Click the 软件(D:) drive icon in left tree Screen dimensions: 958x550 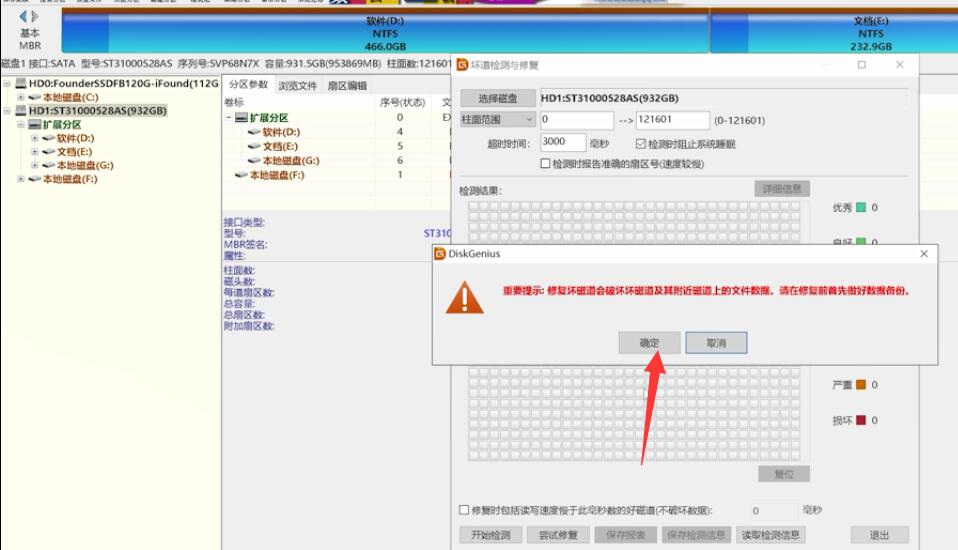coord(49,138)
